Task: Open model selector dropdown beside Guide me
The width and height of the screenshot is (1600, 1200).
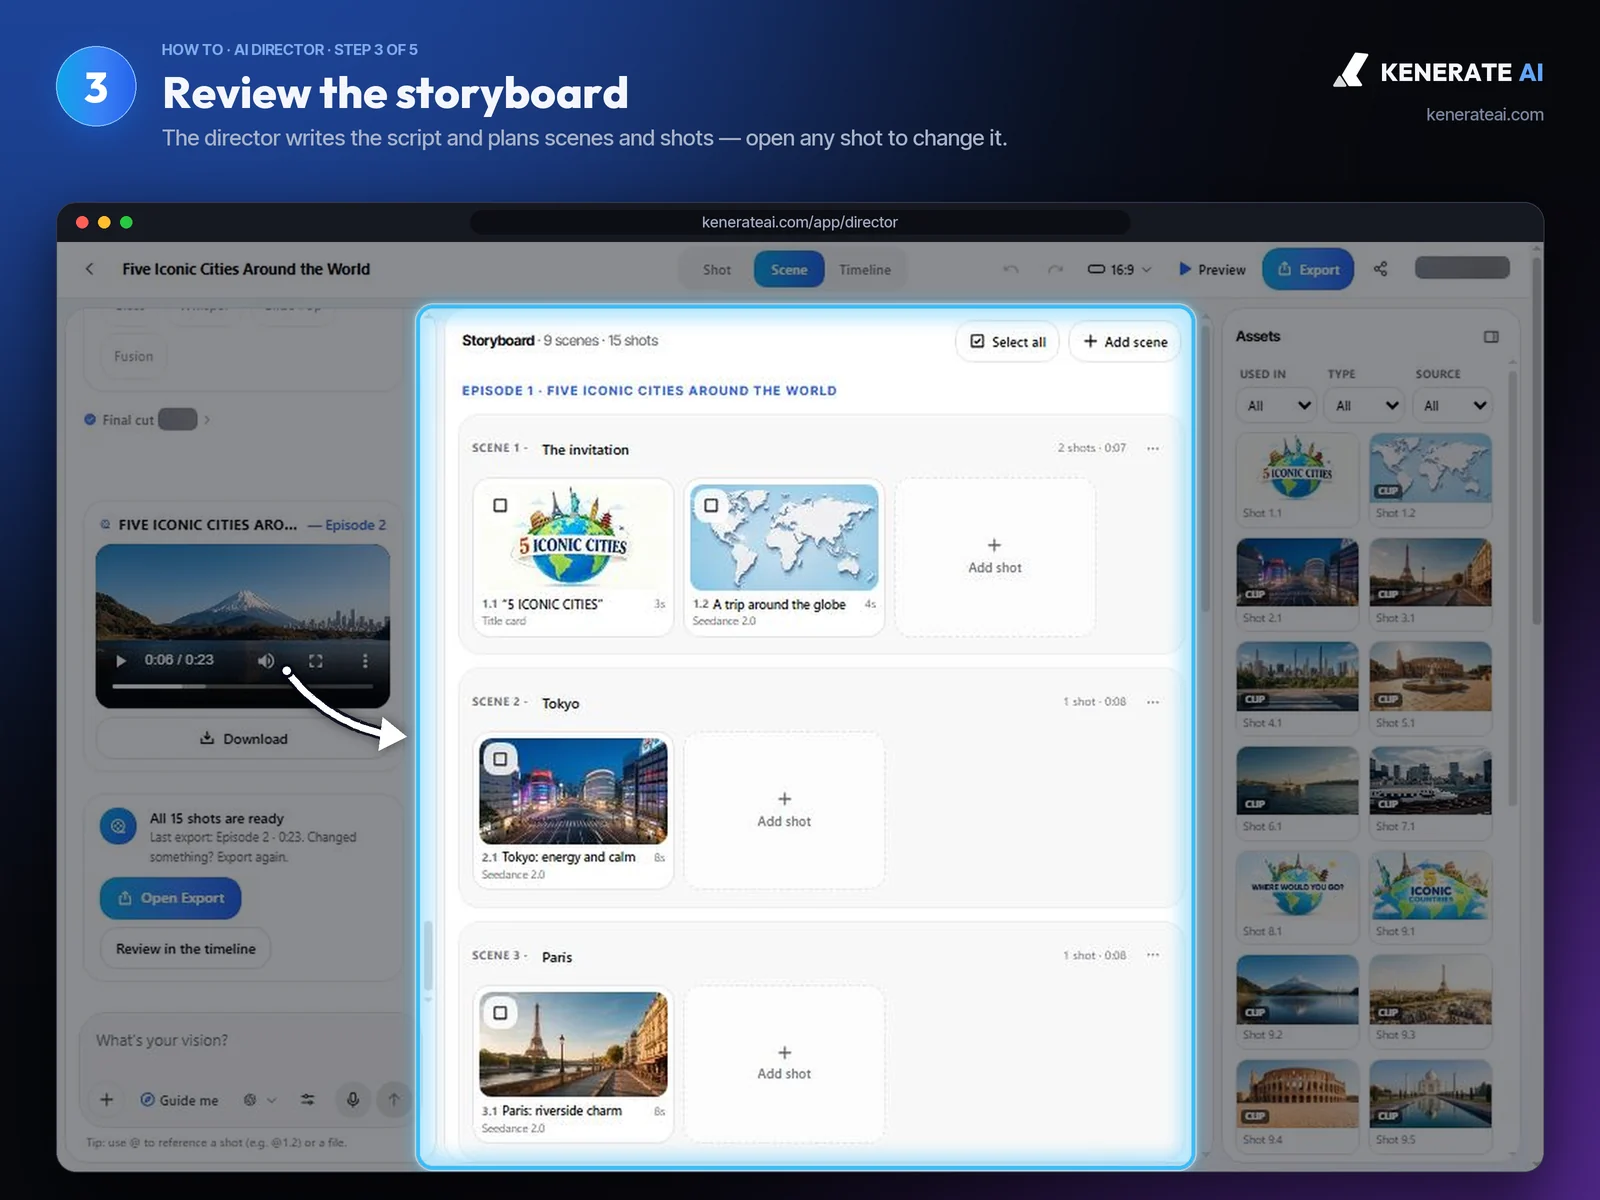Action: pos(259,1100)
